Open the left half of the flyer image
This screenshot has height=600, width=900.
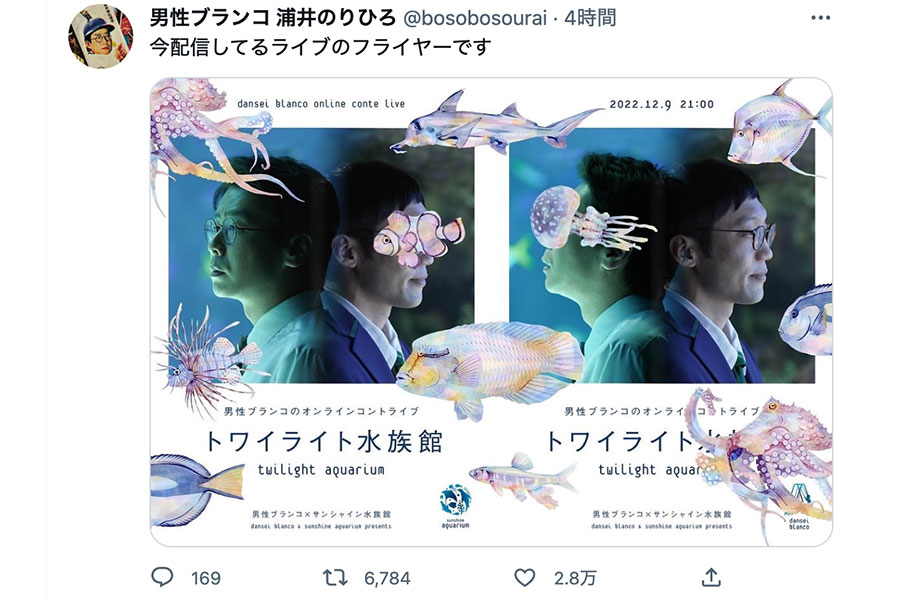[321, 312]
